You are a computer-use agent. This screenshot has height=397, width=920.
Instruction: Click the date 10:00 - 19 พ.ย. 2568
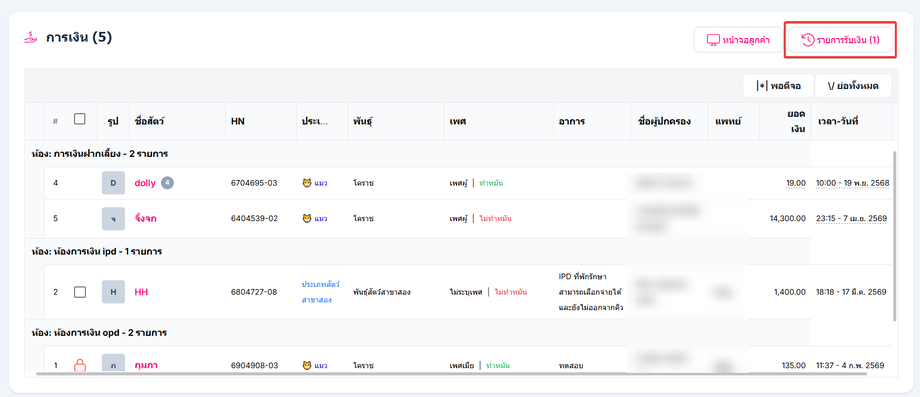click(853, 183)
